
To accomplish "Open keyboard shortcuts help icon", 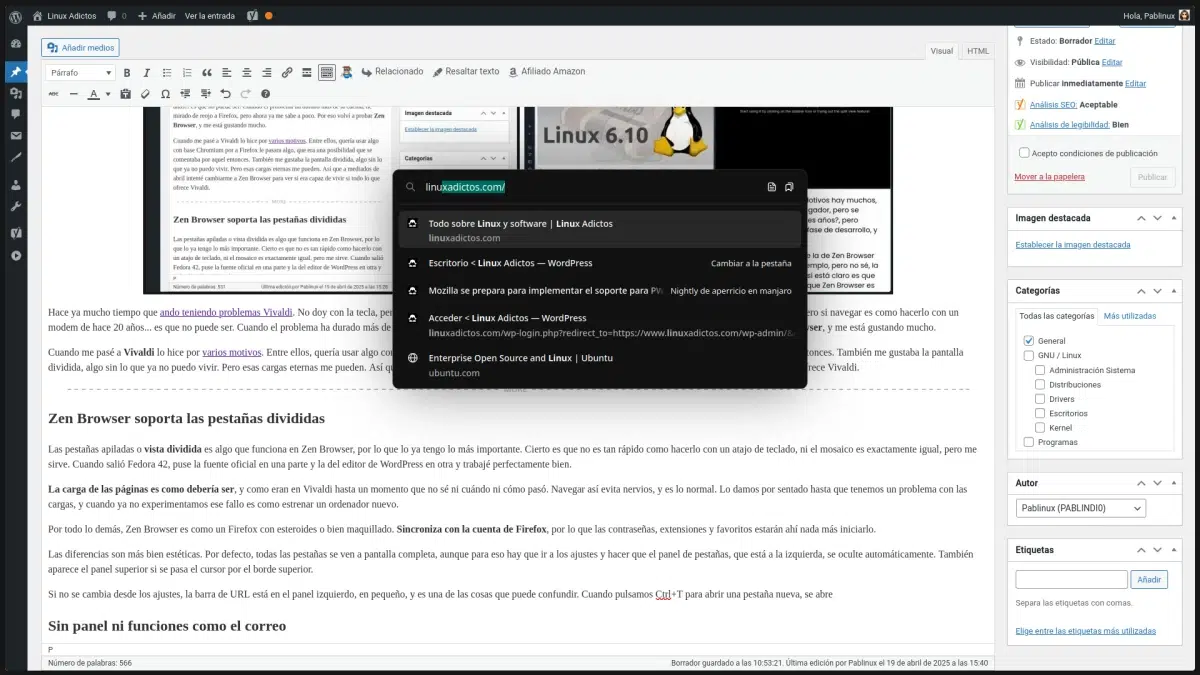I will coord(265,94).
